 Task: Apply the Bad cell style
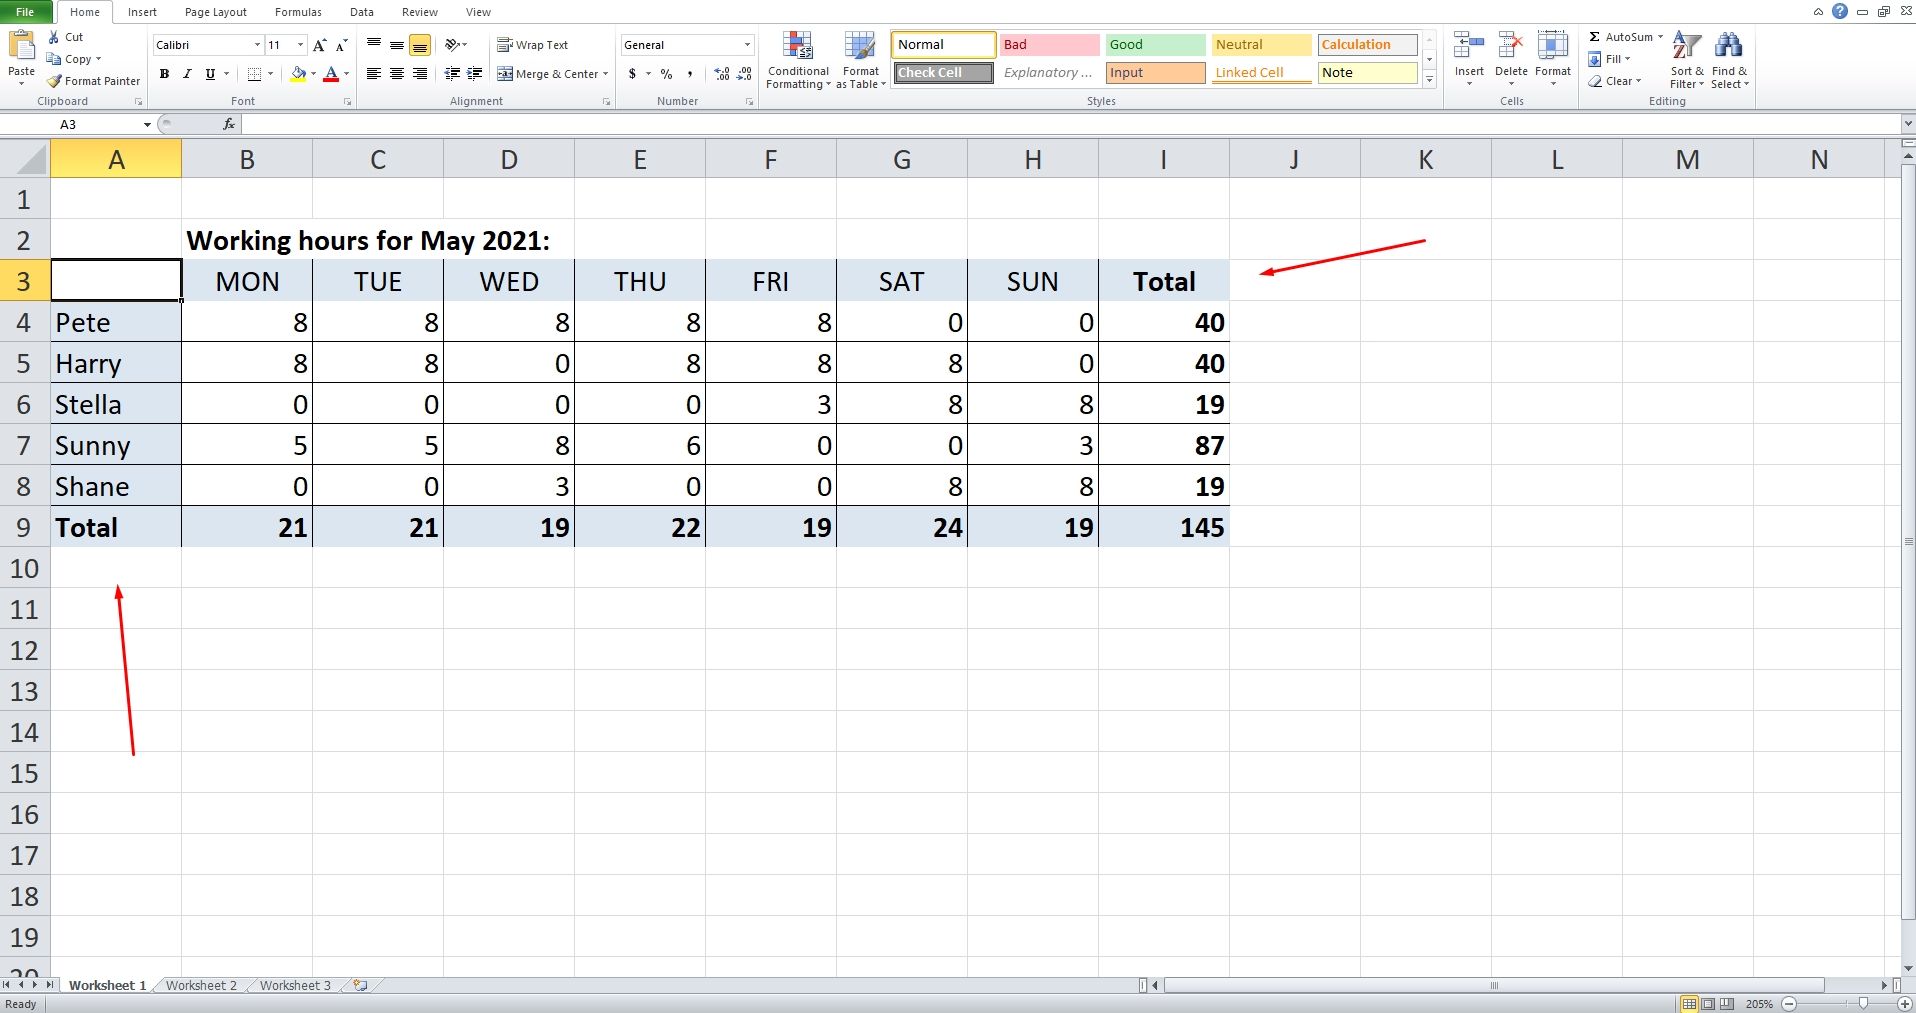pos(1049,45)
